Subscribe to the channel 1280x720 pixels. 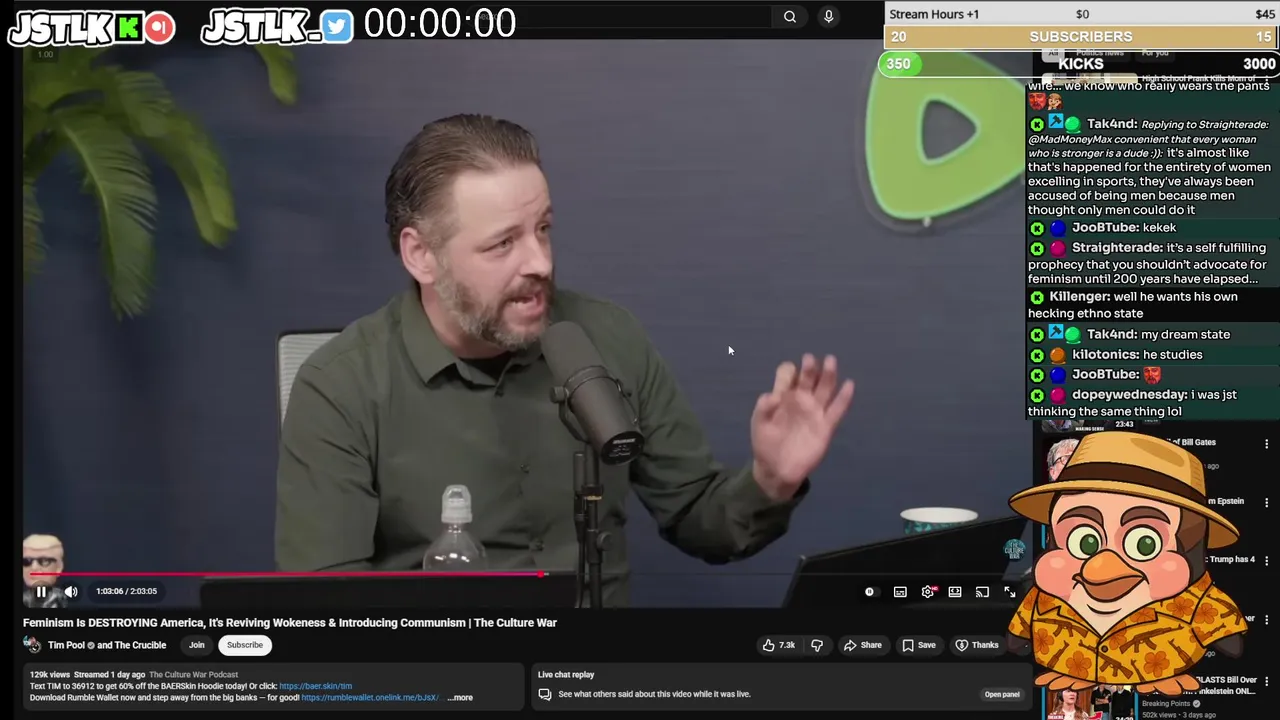(244, 645)
